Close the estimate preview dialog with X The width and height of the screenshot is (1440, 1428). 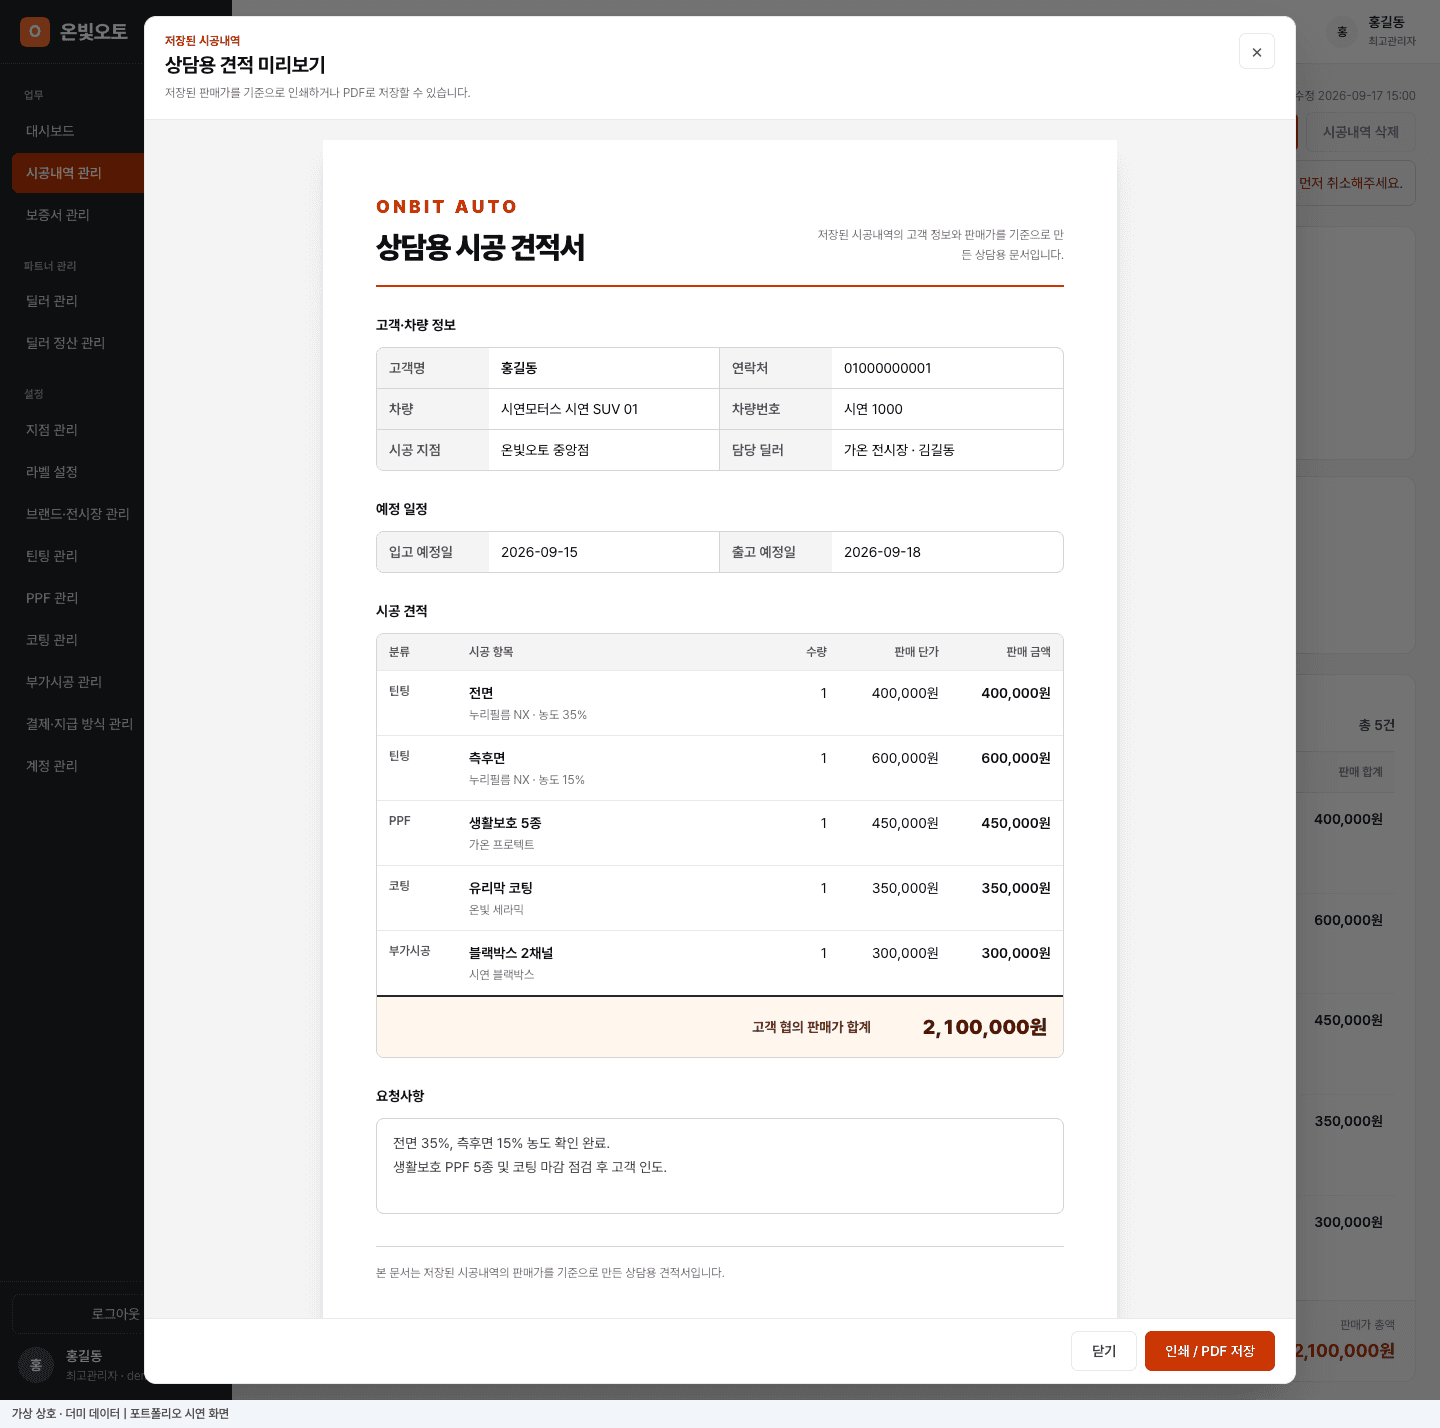coord(1257,52)
